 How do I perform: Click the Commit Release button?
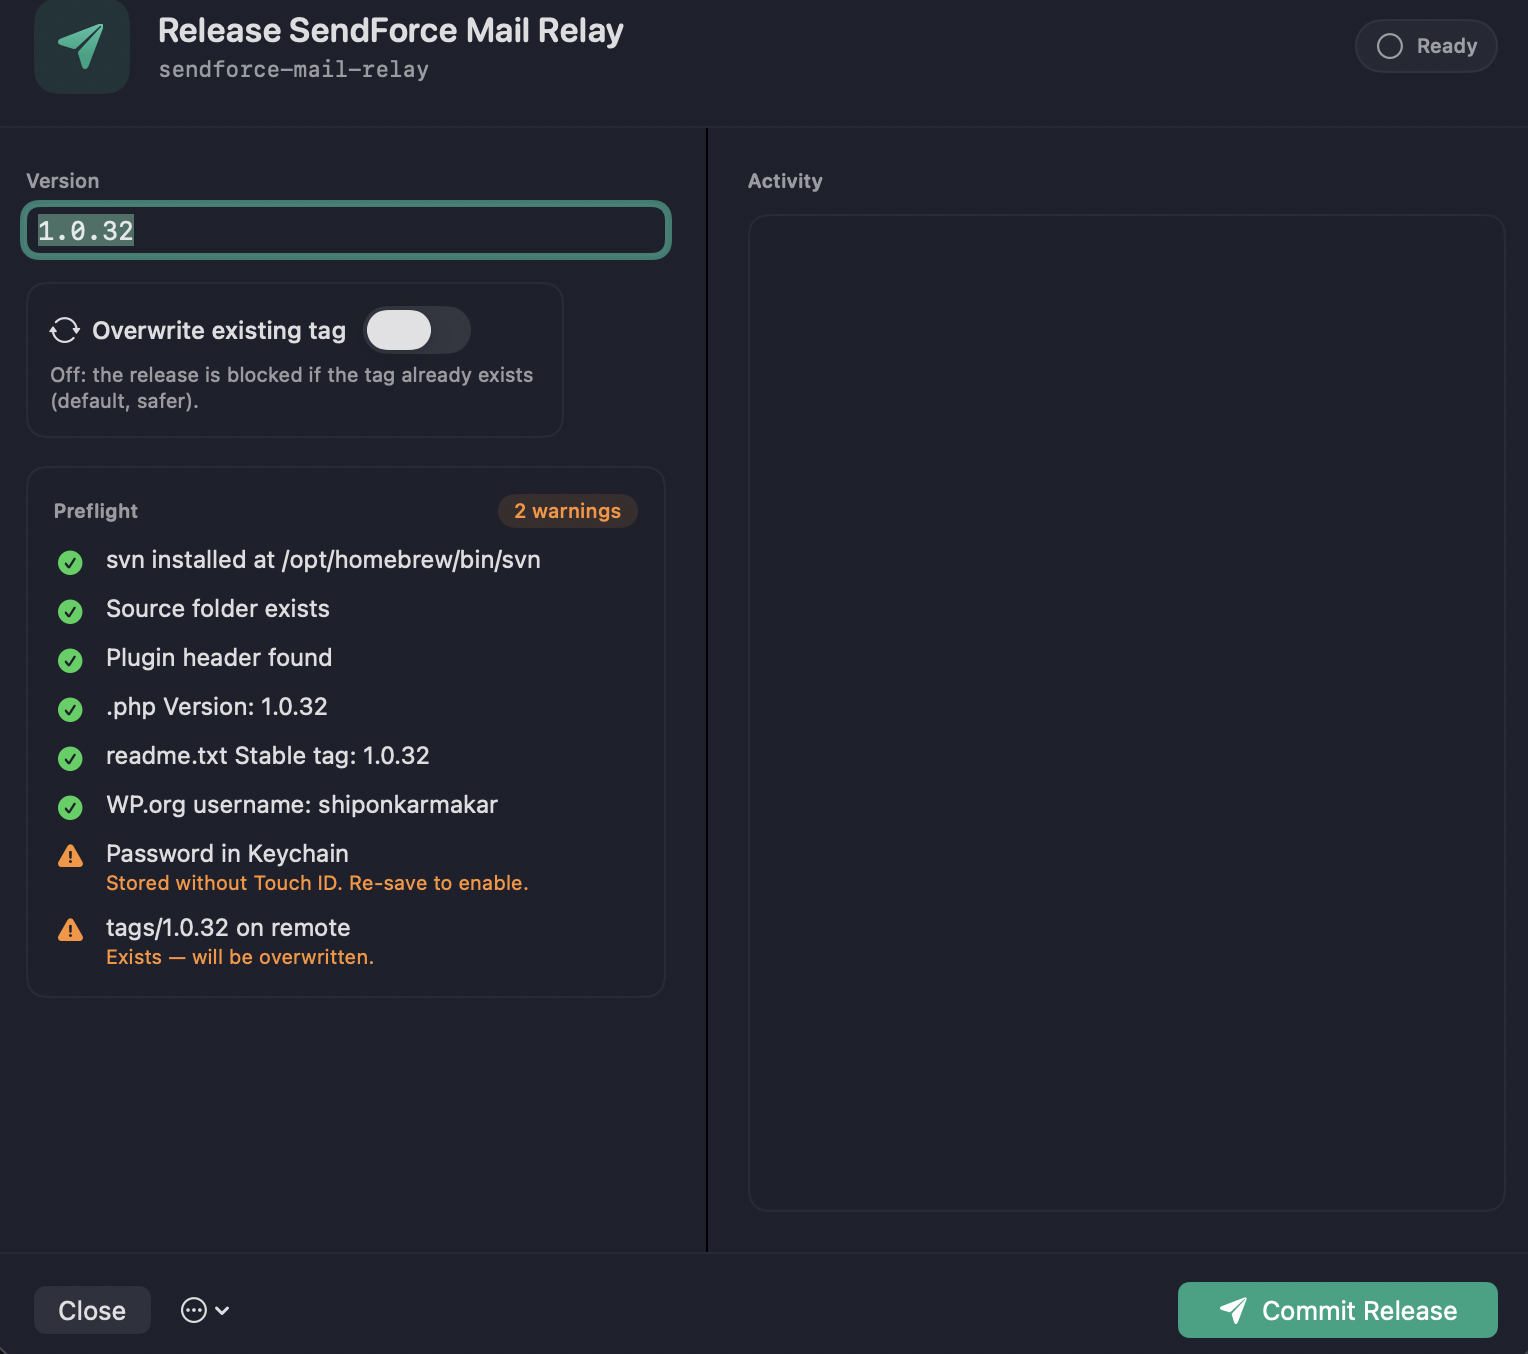pyautogui.click(x=1338, y=1310)
